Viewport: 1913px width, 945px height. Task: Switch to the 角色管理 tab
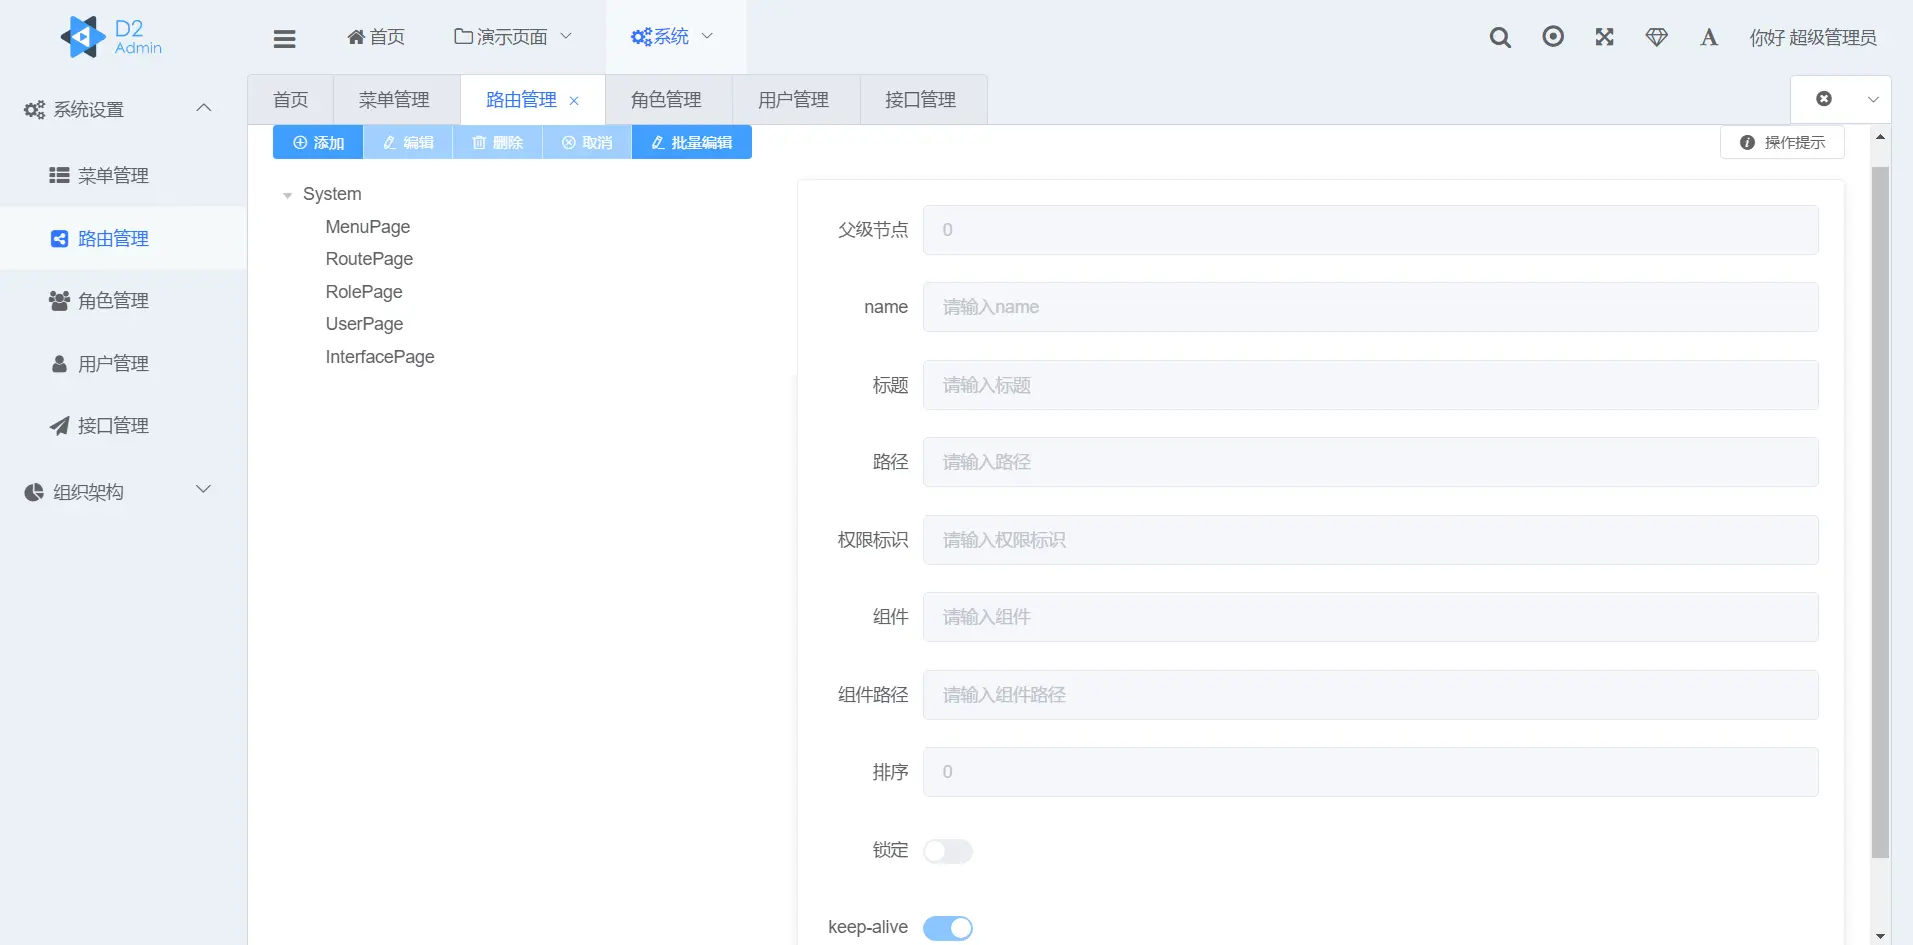(667, 100)
